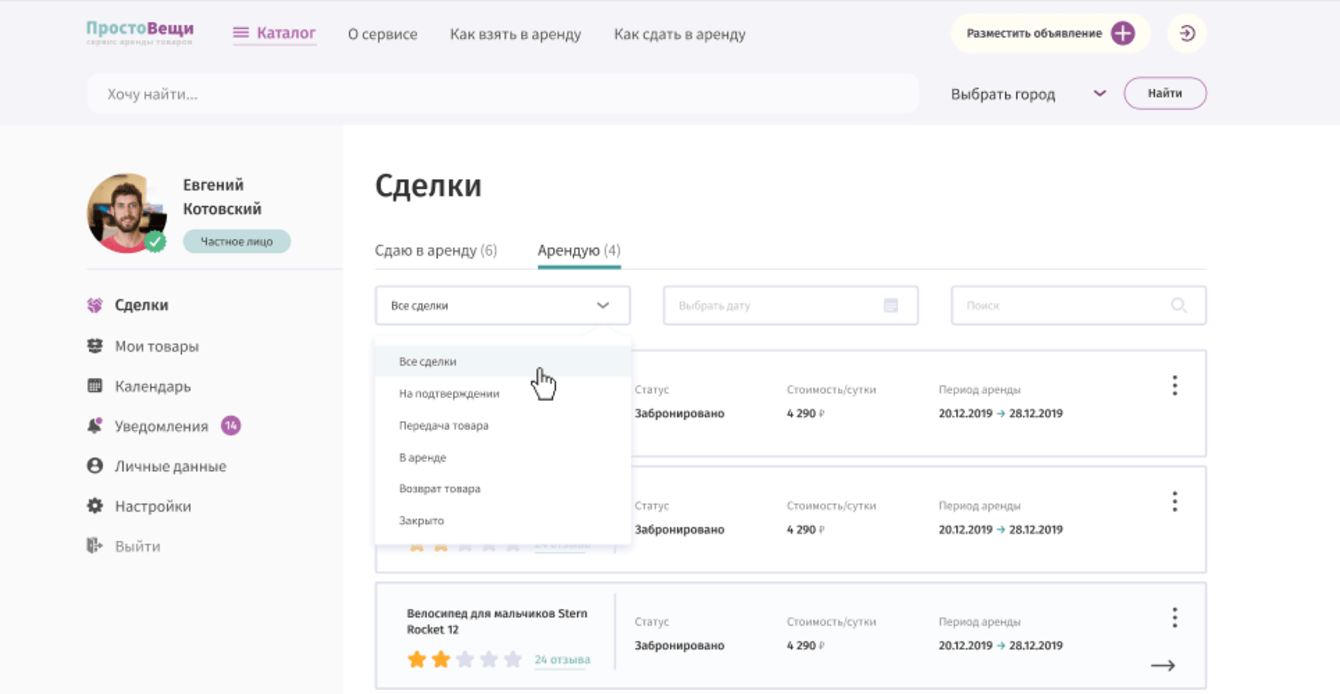Click the green verified checkmark on avatar
This screenshot has height=694, width=1340.
(x=155, y=241)
